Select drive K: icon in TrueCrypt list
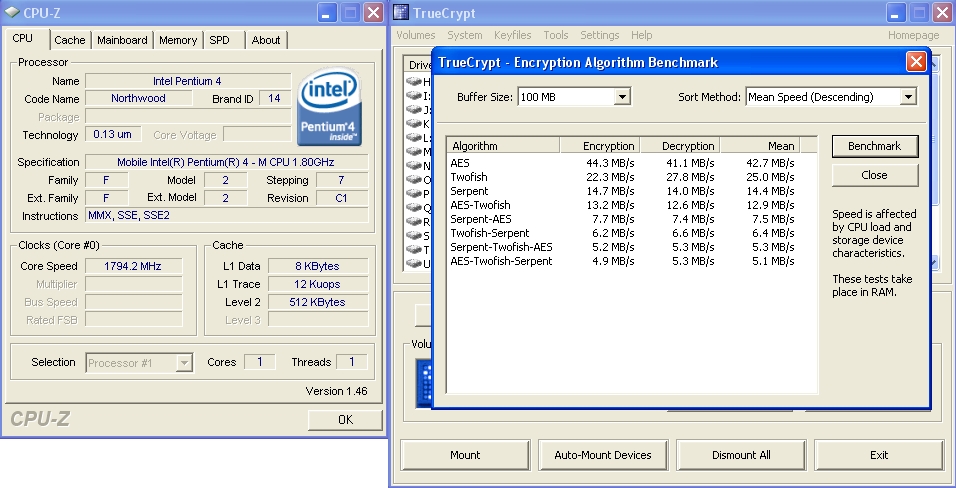 click(414, 123)
